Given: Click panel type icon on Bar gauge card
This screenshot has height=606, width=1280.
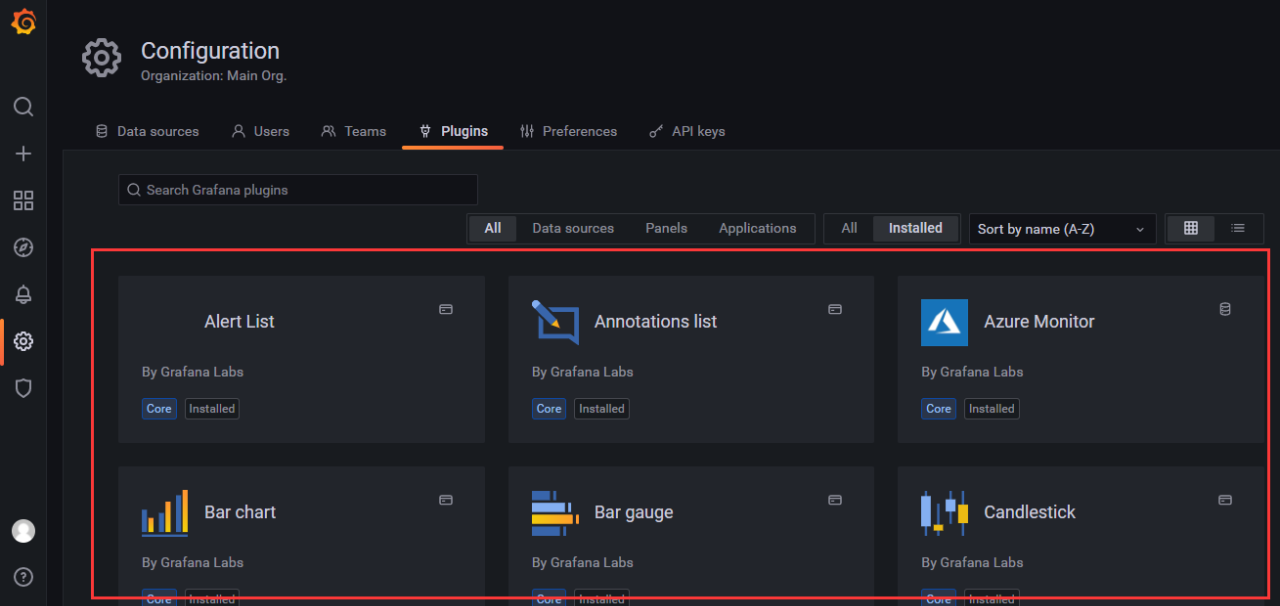Looking at the screenshot, I should pyautogui.click(x=835, y=500).
